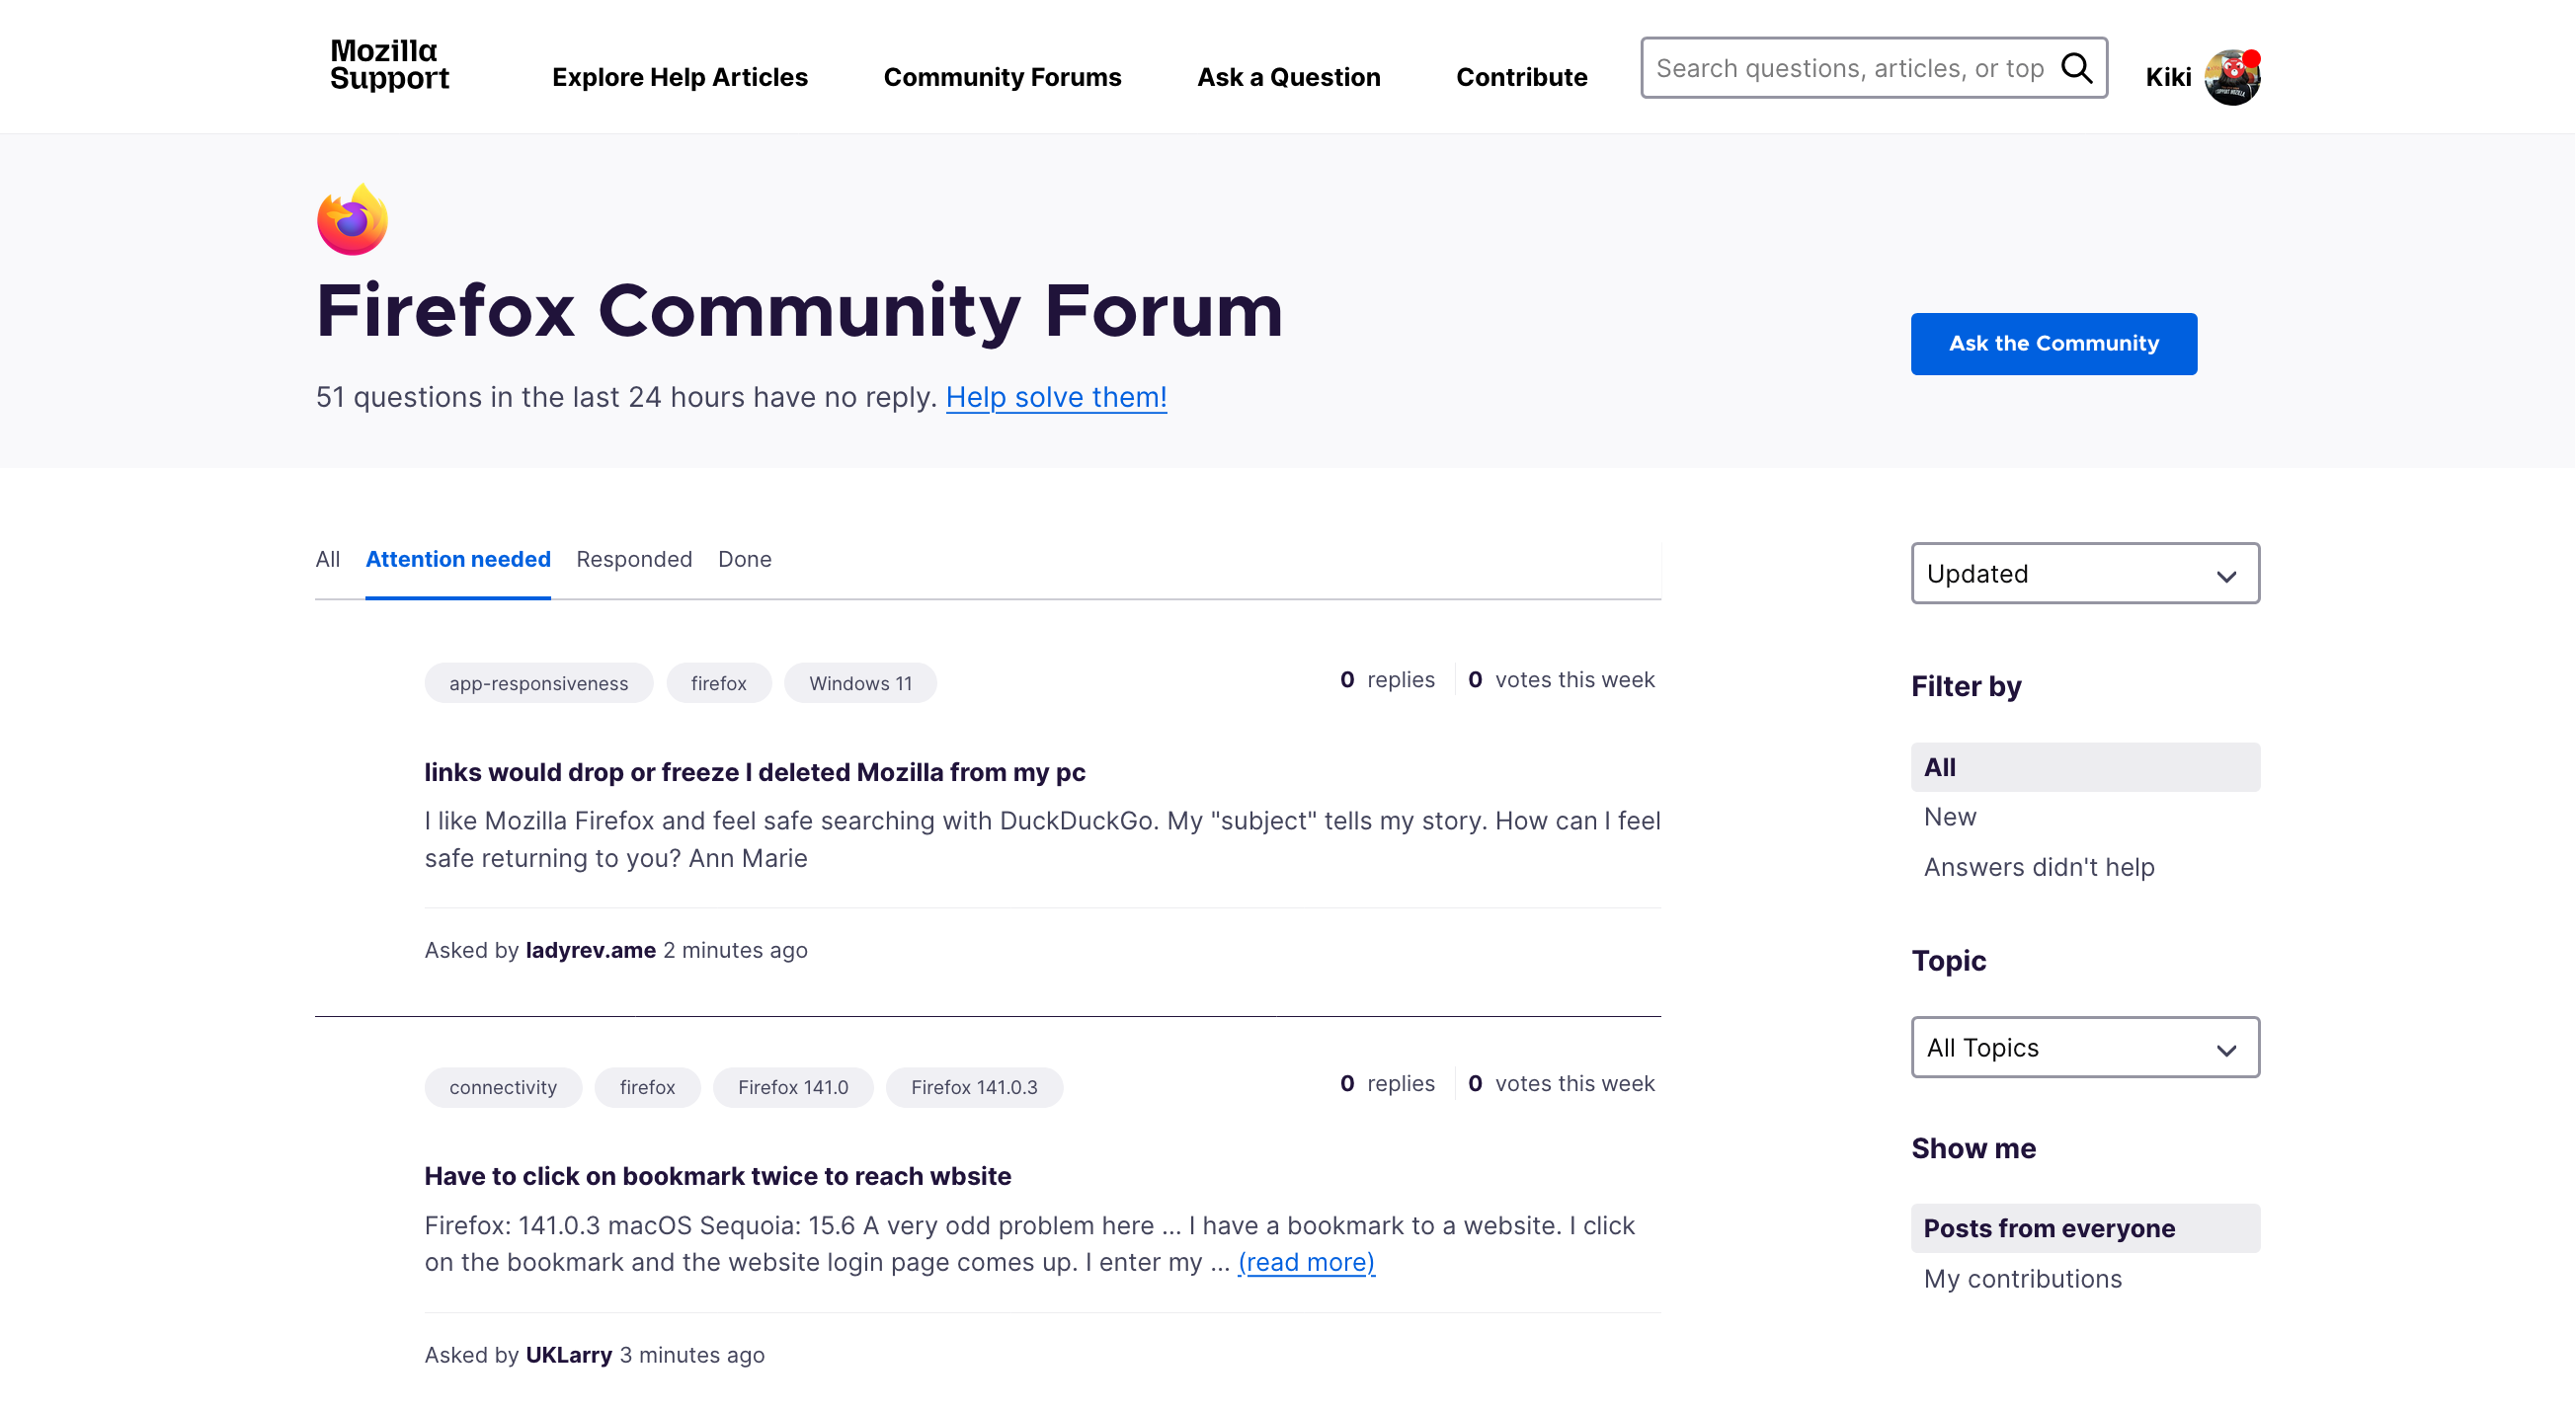The width and height of the screenshot is (2576, 1412).
Task: Select the All questions tab
Action: 327,559
